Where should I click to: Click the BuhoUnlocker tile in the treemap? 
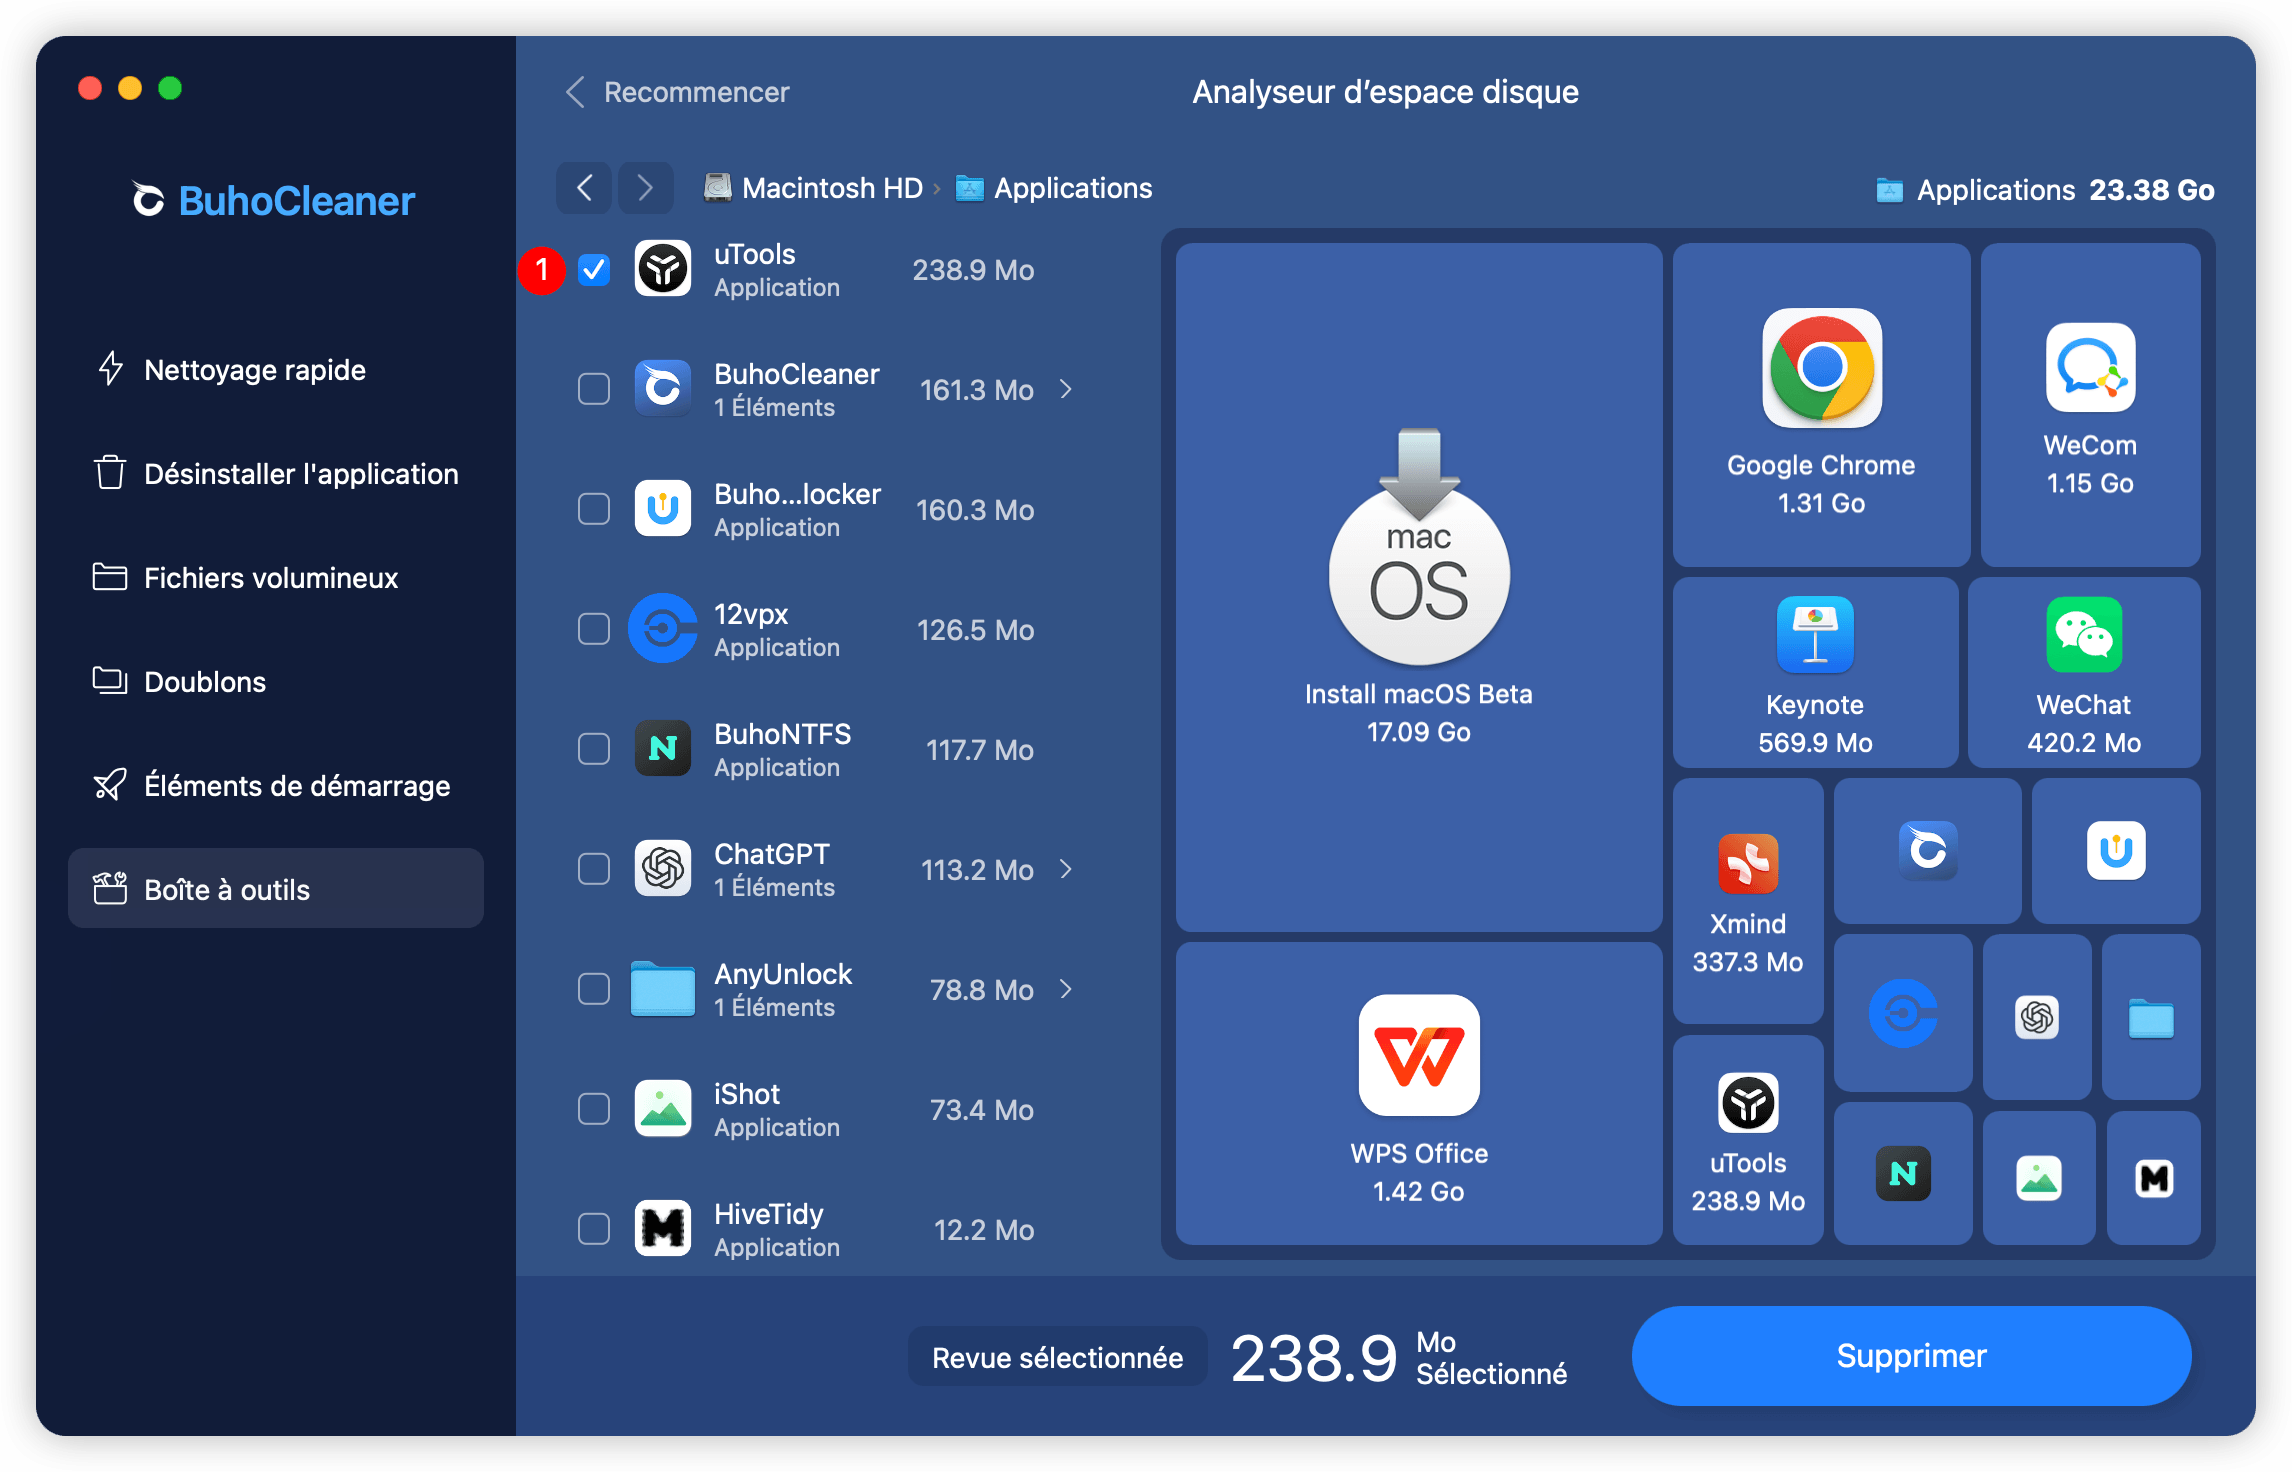2116,851
